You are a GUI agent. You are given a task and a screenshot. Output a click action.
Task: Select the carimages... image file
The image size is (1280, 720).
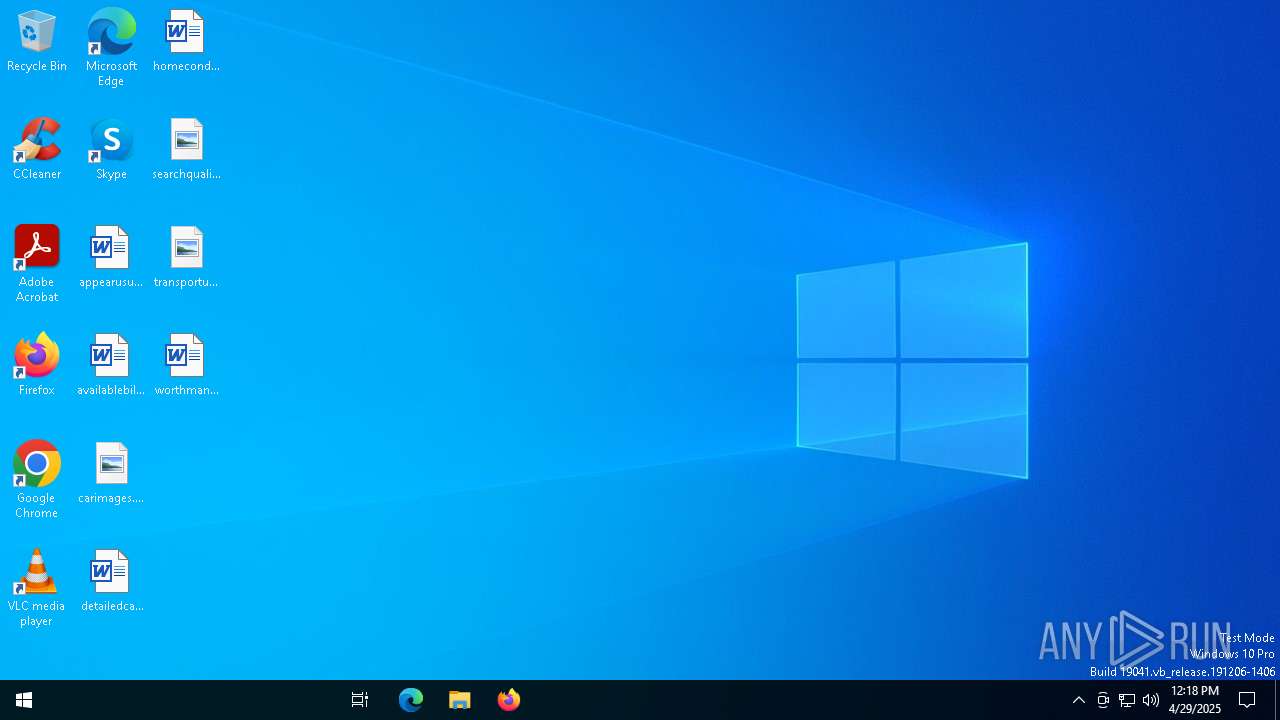point(111,473)
